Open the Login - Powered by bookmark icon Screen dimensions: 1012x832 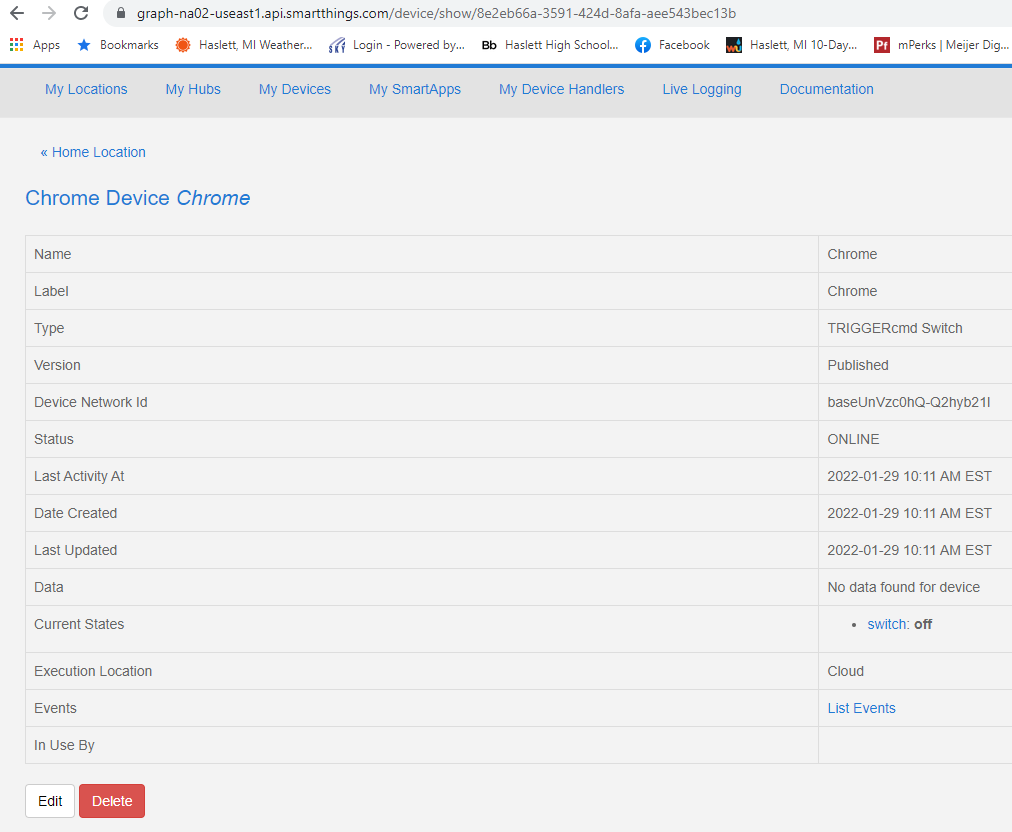(x=337, y=45)
